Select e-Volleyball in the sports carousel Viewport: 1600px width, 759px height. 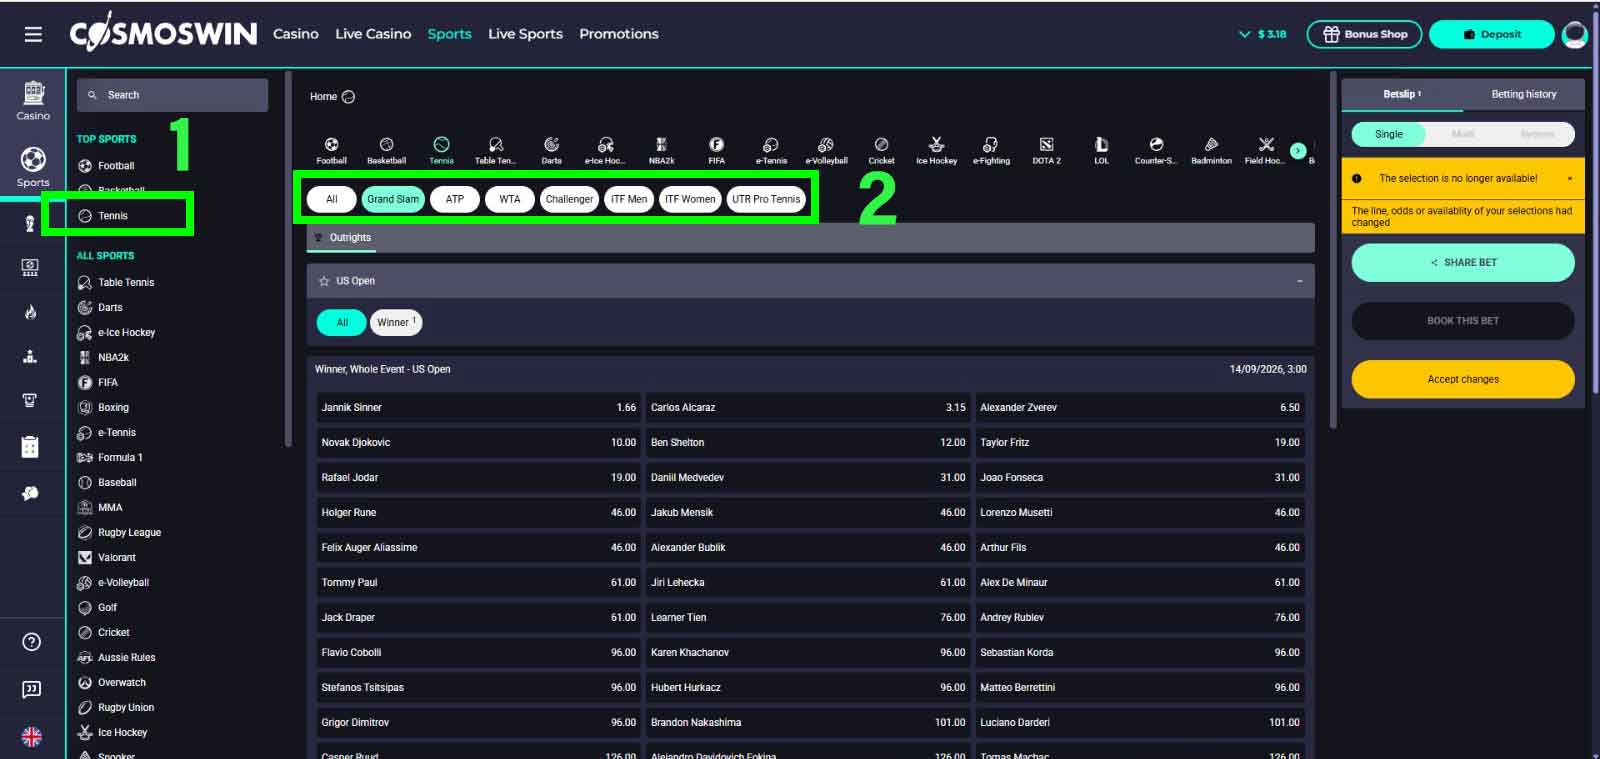[826, 150]
